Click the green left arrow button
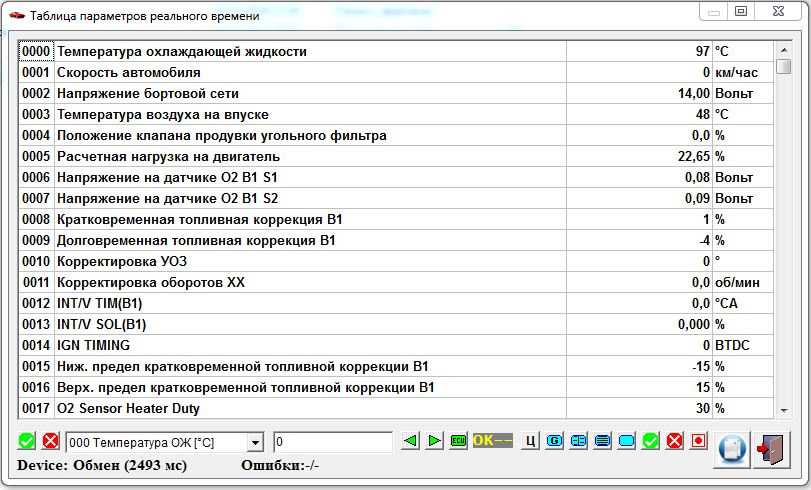Viewport: 811px width, 490px height. [x=411, y=441]
